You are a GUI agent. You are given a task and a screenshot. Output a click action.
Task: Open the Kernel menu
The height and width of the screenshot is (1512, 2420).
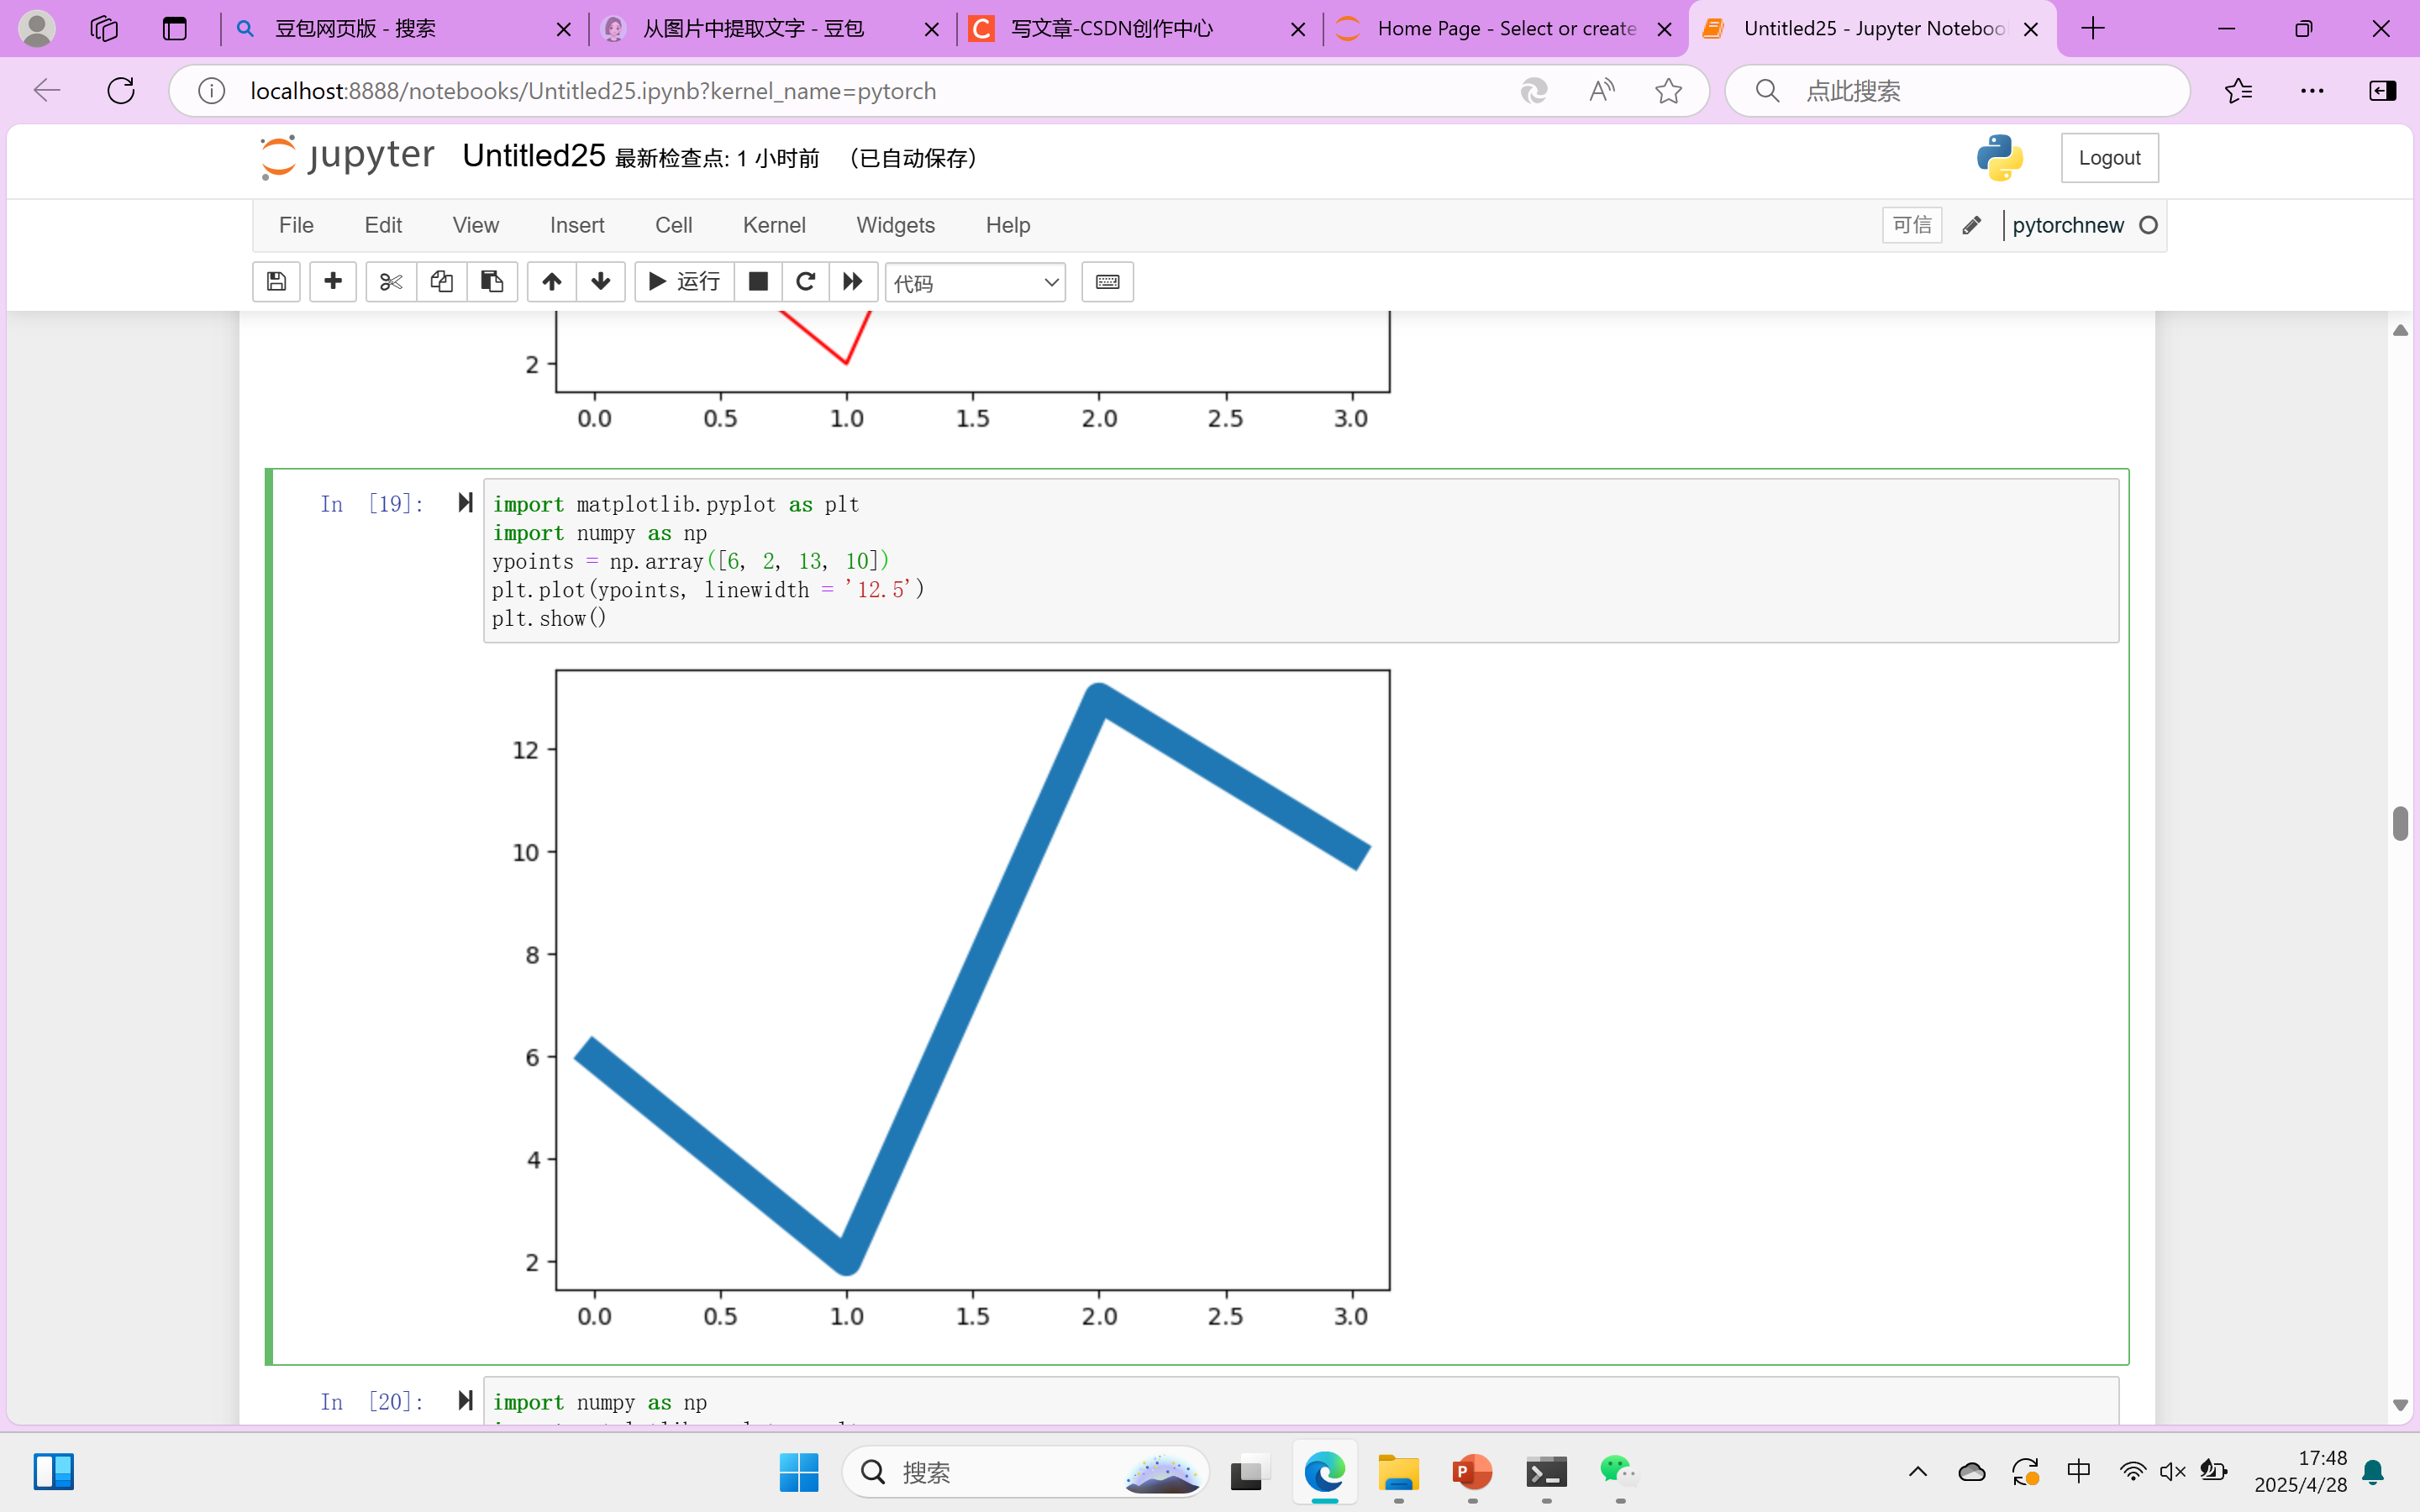773,225
